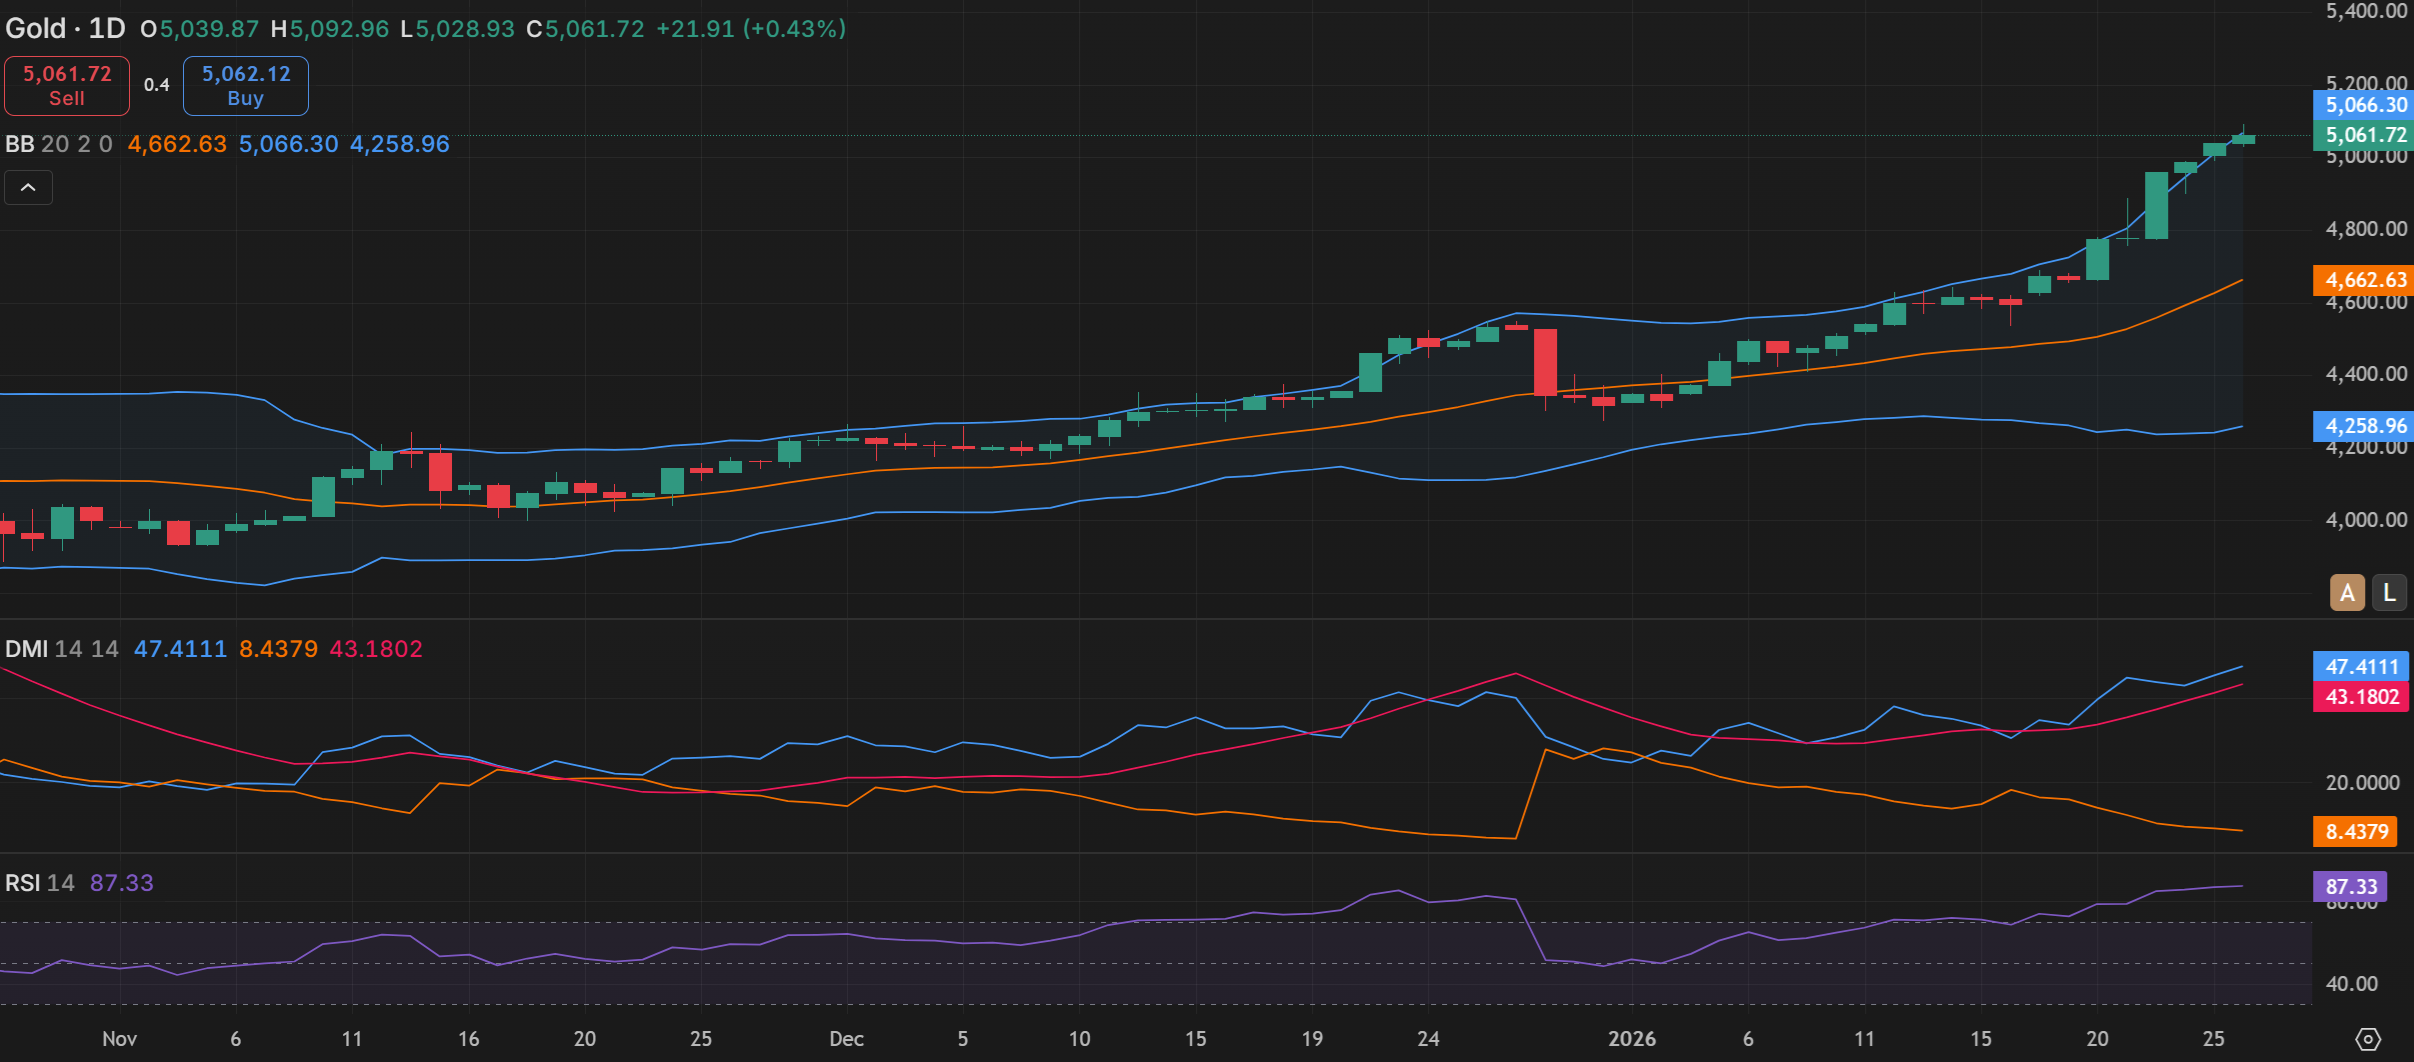Click the Dec marker on time axis
Viewport: 2414px width, 1062px height.
point(846,1039)
